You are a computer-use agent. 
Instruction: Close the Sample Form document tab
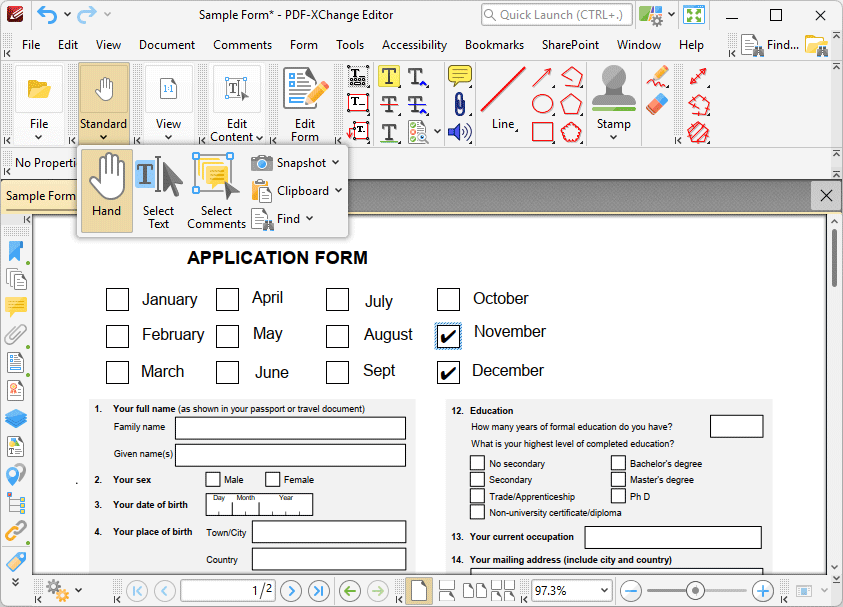click(826, 196)
